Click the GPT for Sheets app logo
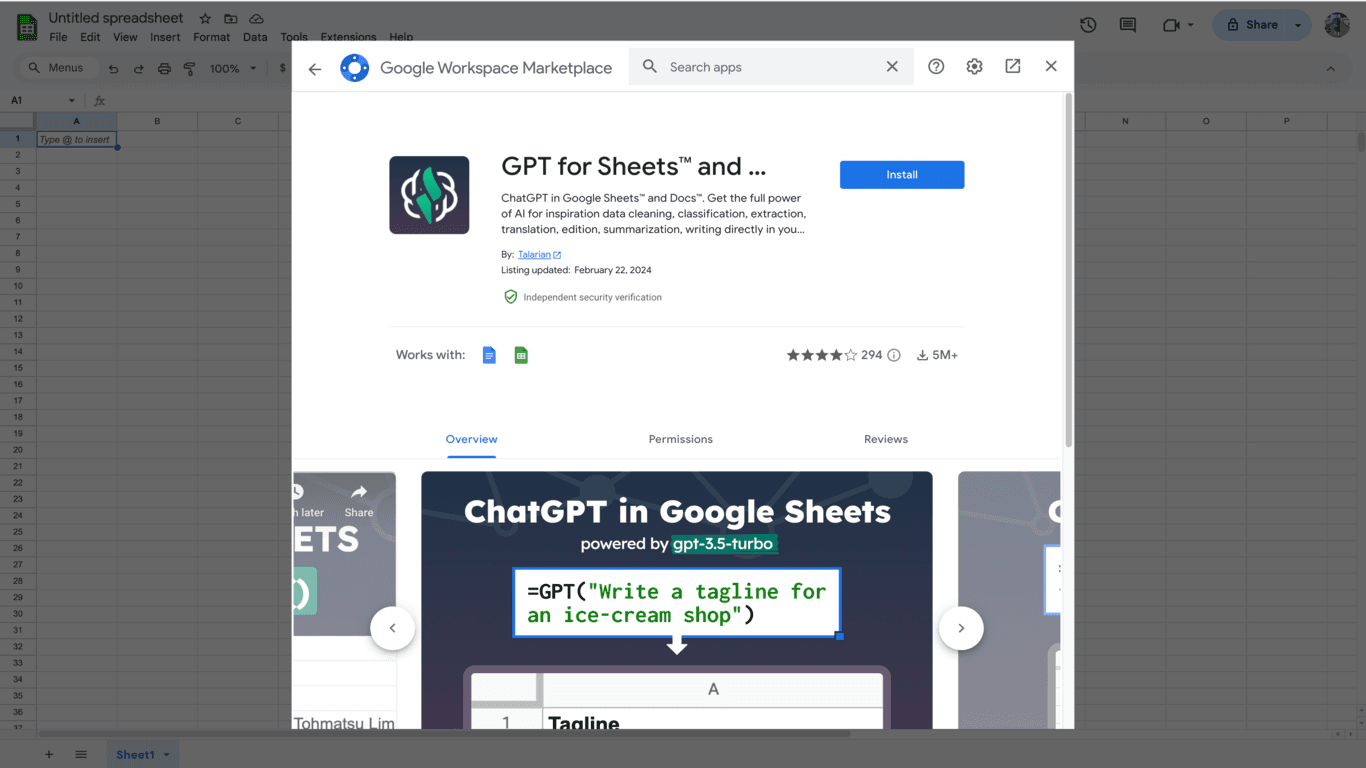The width and height of the screenshot is (1366, 768). tap(429, 195)
